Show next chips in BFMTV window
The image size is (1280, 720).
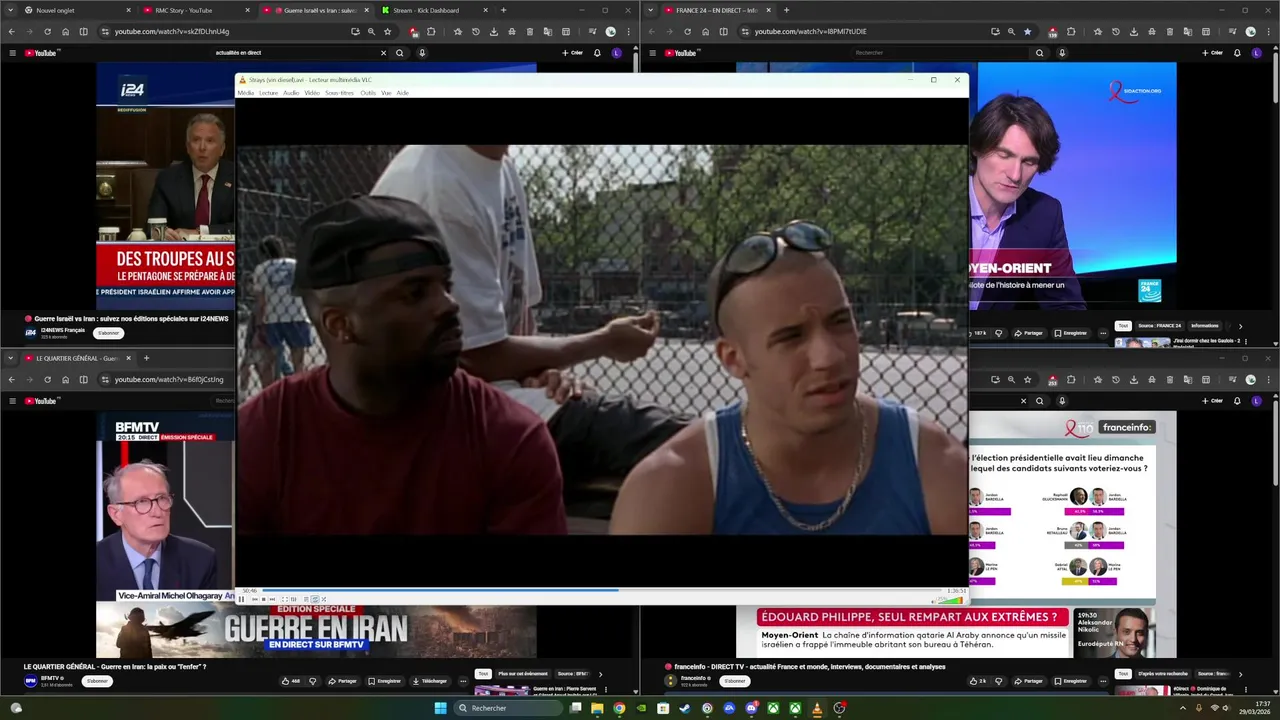(x=600, y=674)
